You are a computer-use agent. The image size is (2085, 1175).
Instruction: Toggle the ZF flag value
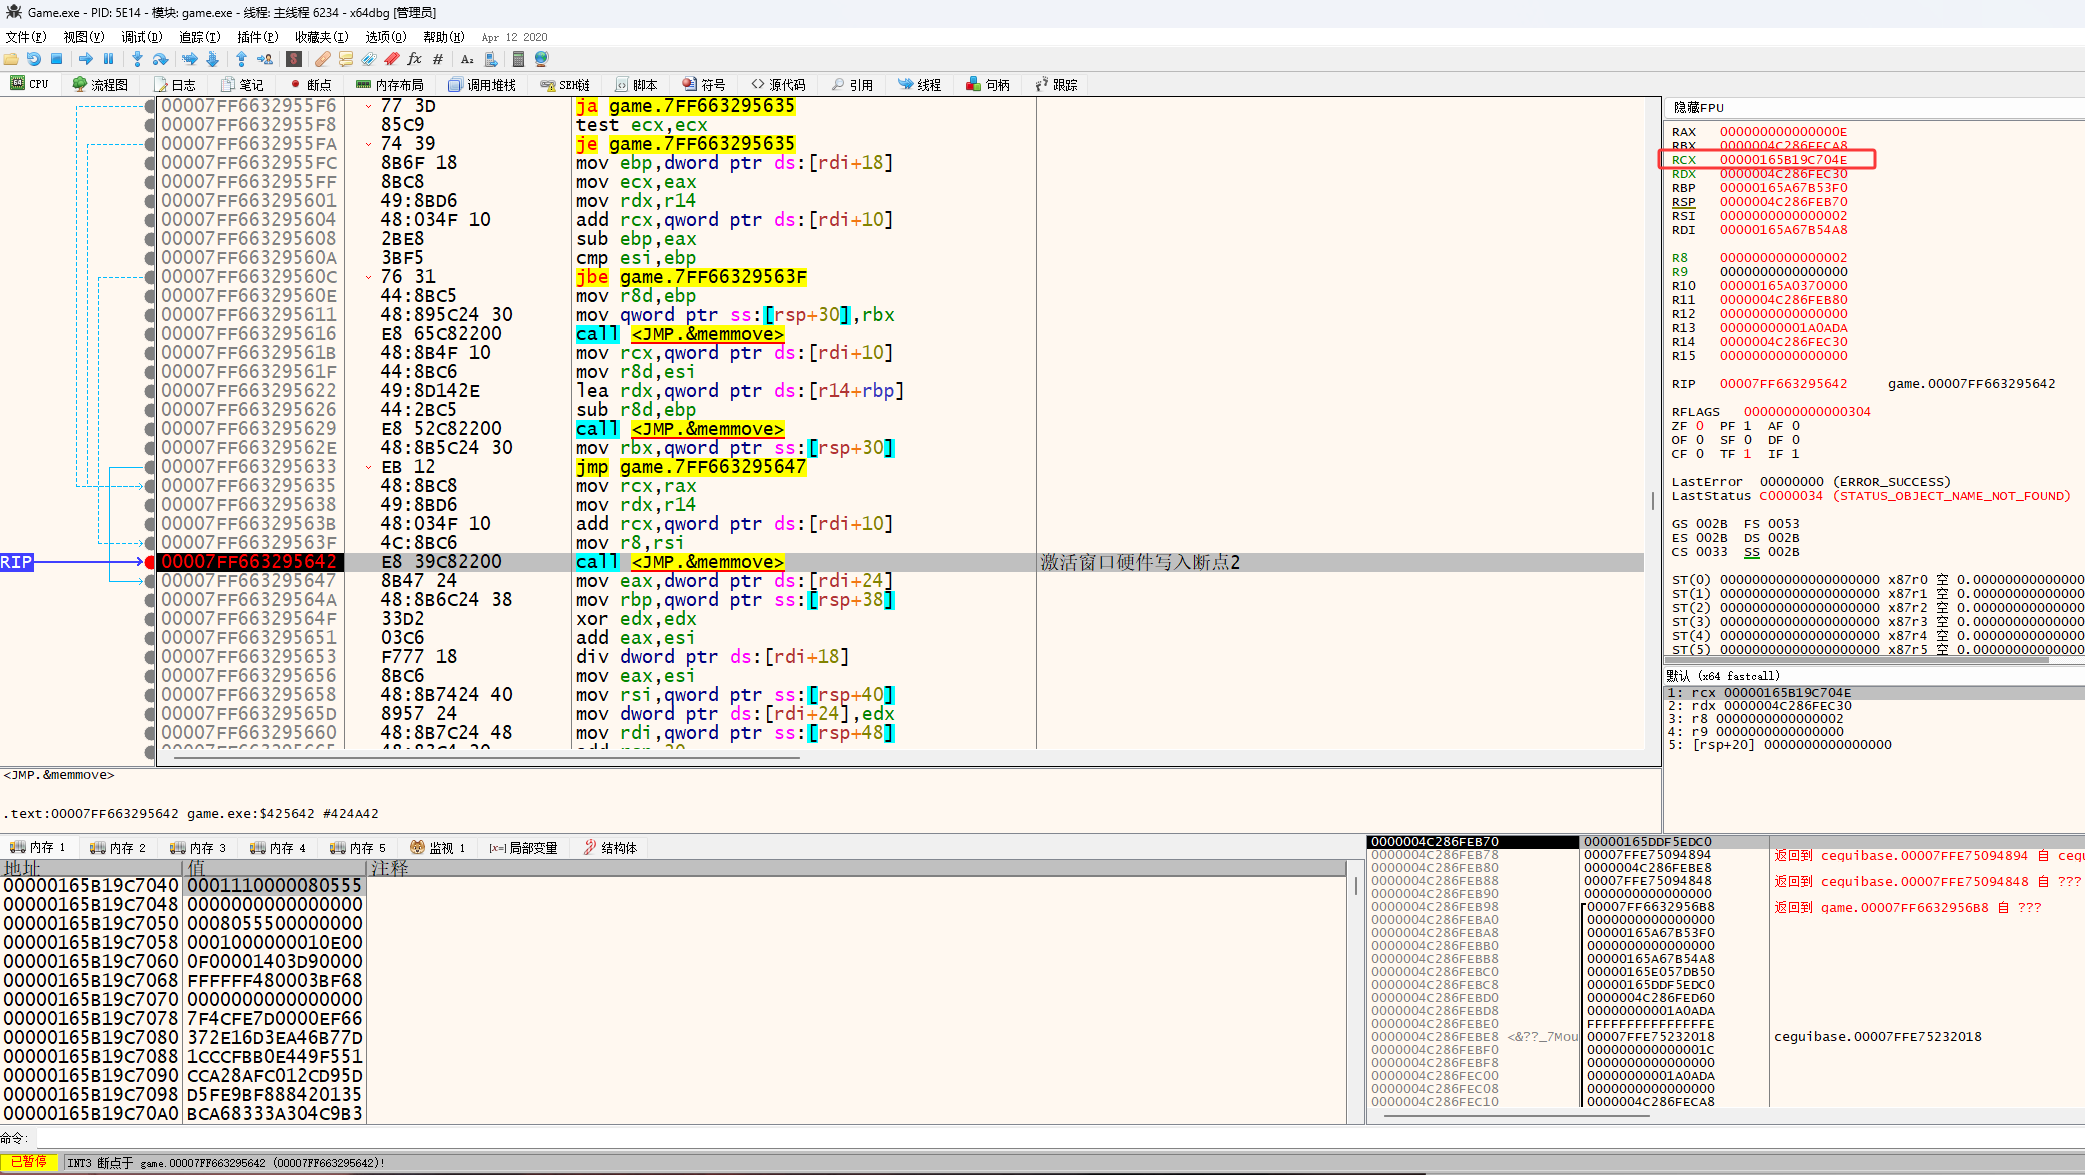click(1700, 426)
